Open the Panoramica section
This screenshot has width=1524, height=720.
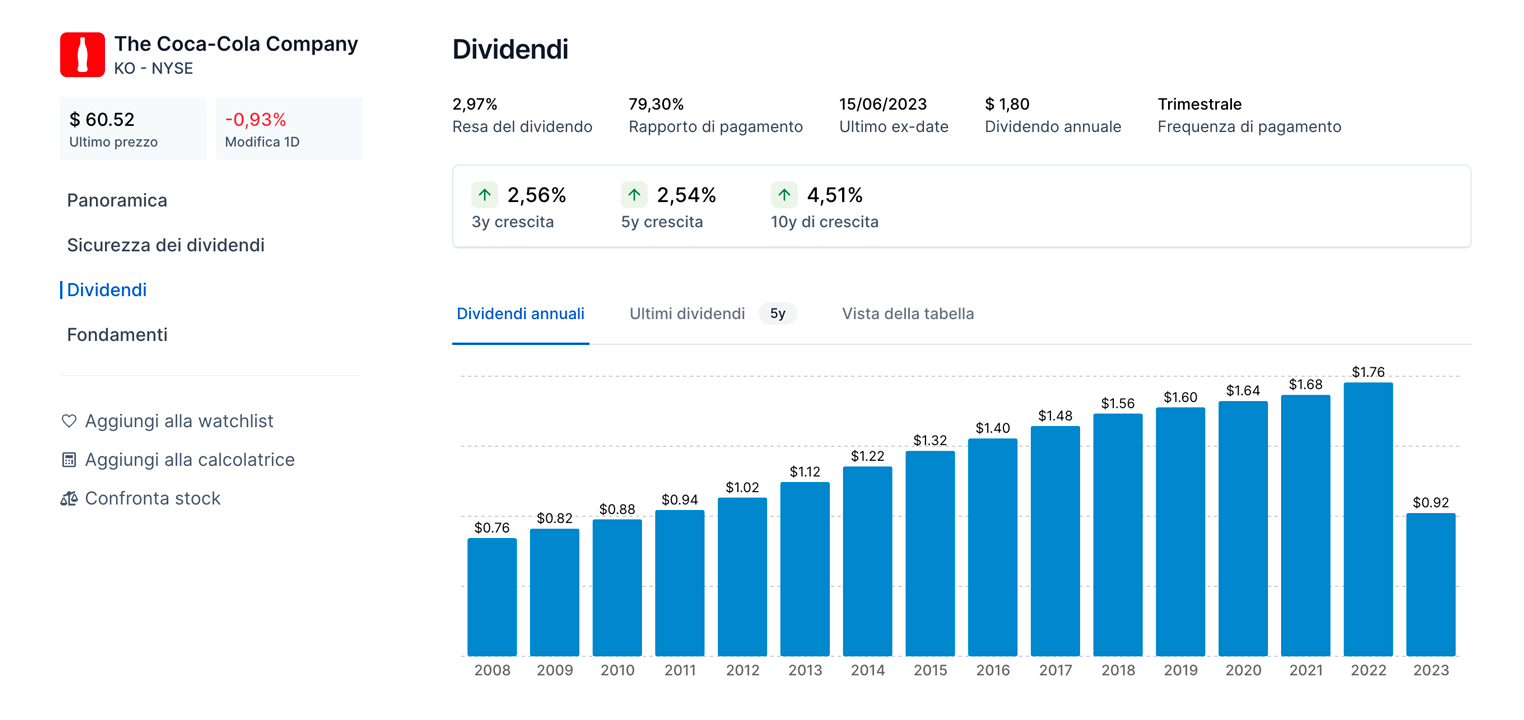coord(117,201)
